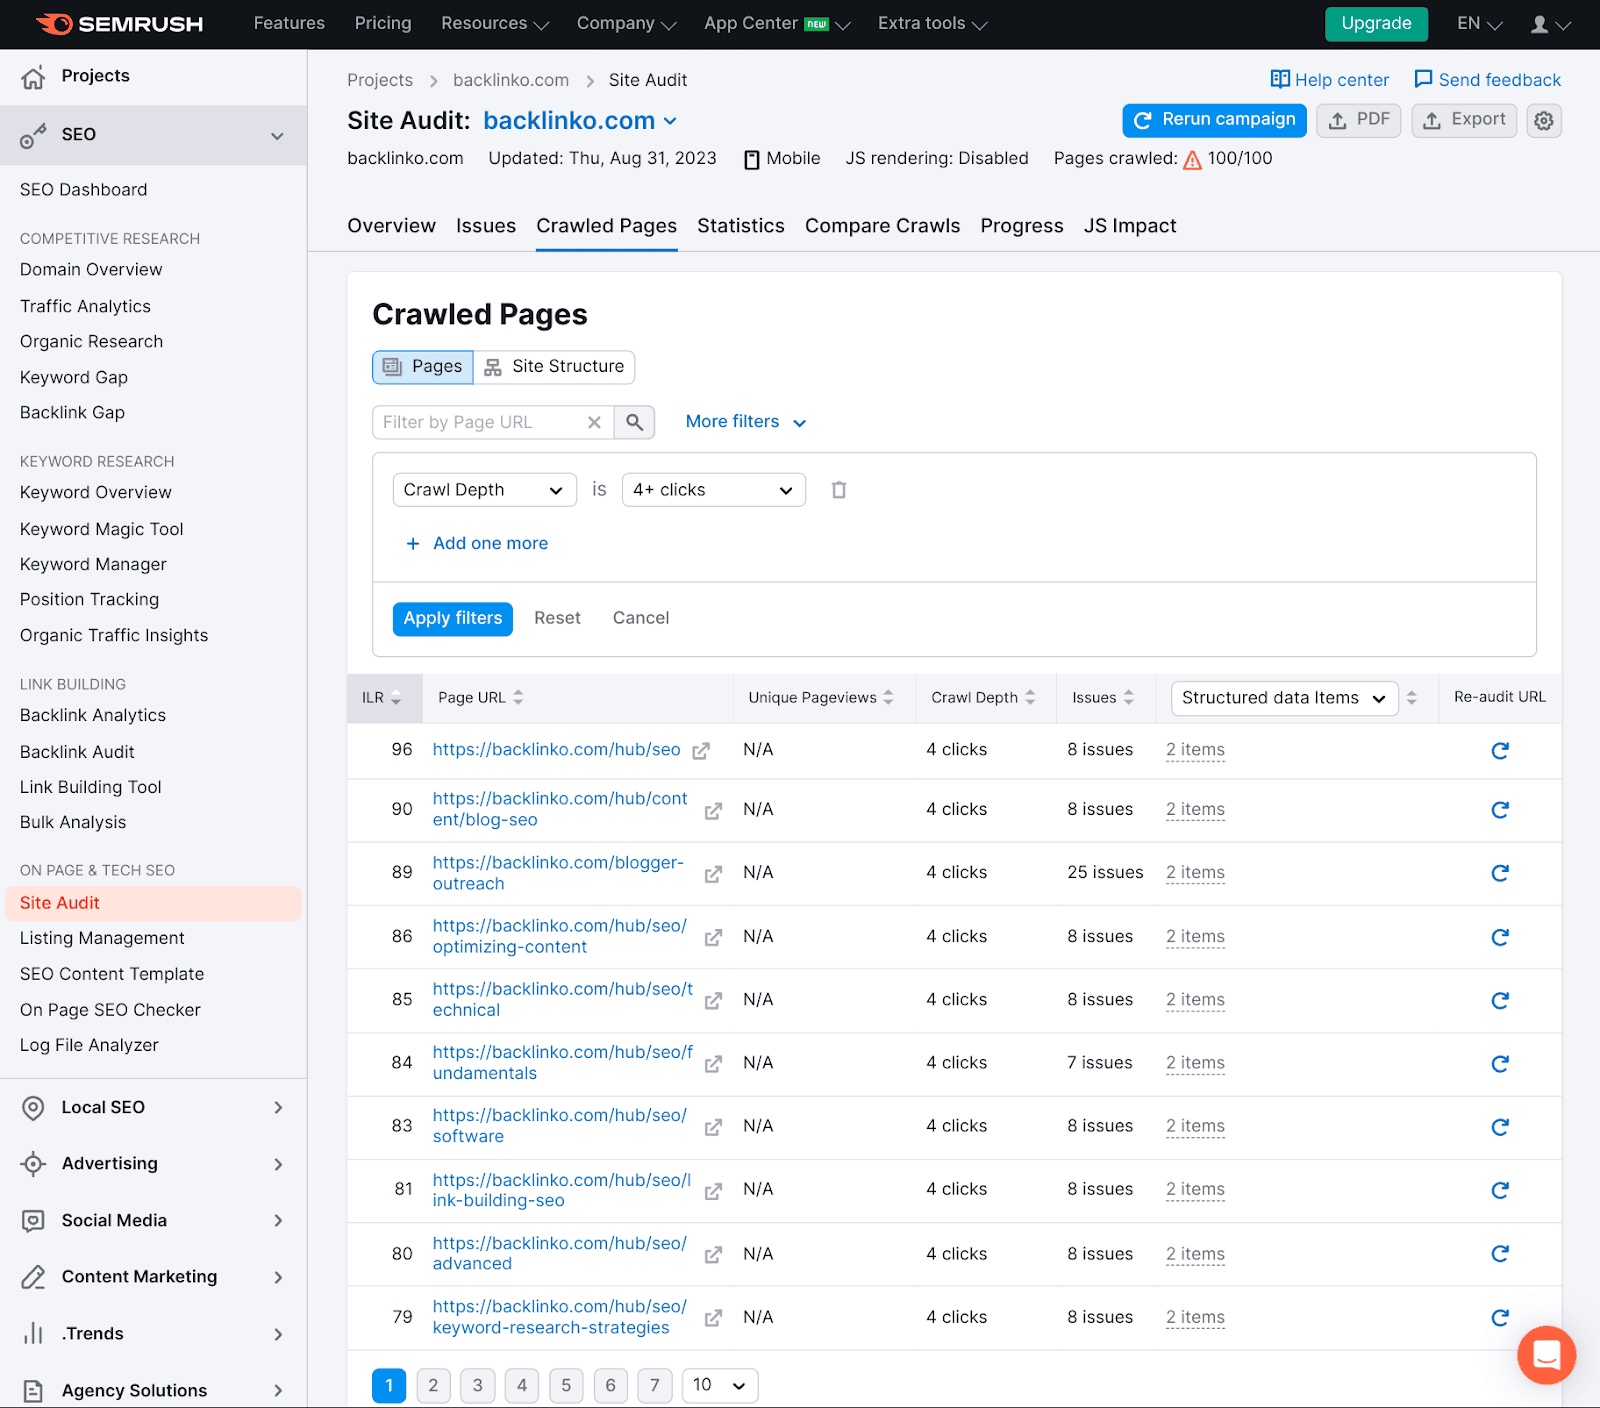Screen dimensions: 1600x1408
Task: Expand Local SEO section
Action: (154, 1108)
